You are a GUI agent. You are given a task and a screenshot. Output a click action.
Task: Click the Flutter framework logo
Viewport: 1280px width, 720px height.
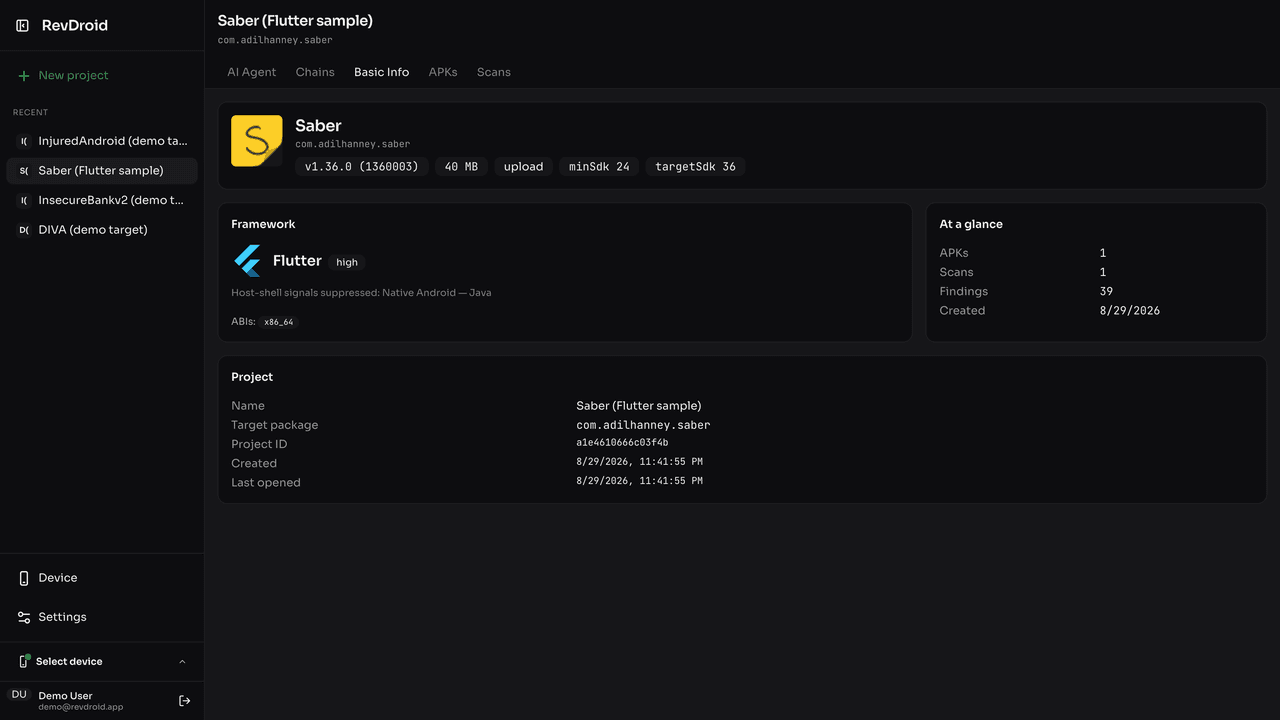pos(247,261)
